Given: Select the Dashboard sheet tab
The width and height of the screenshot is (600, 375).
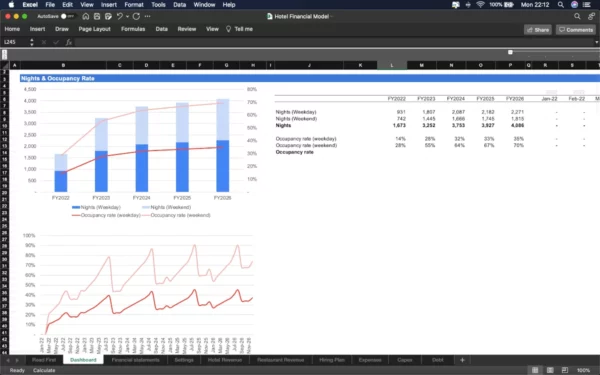Looking at the screenshot, I should (x=83, y=360).
